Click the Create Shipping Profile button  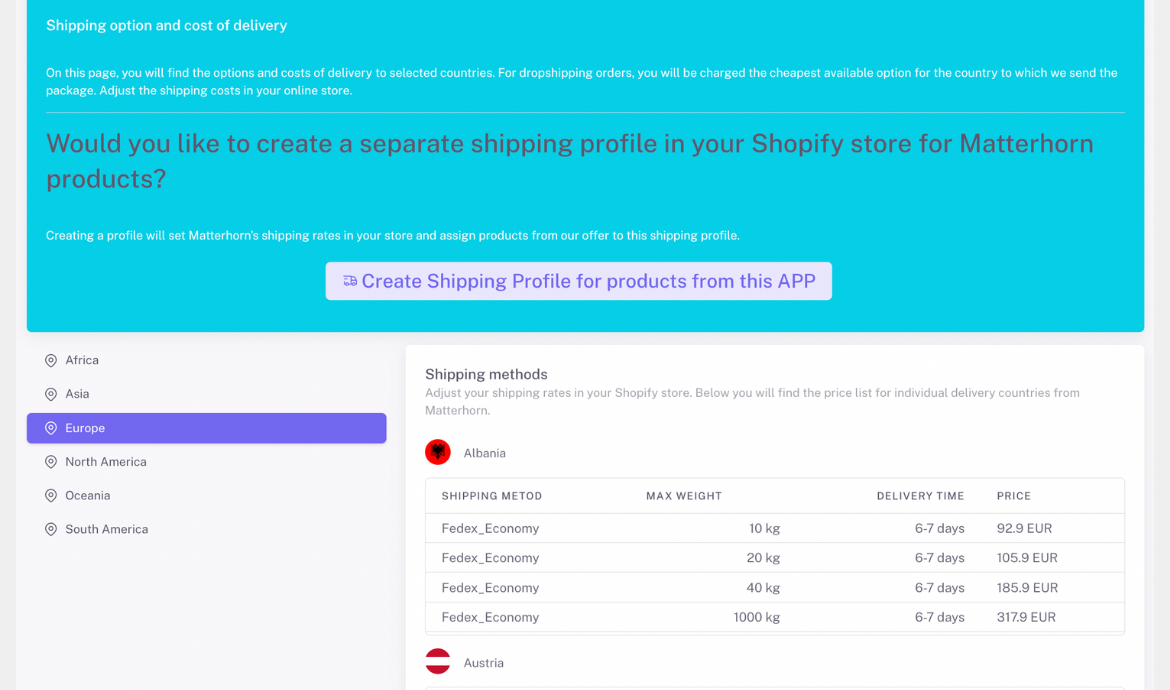pyautogui.click(x=578, y=281)
